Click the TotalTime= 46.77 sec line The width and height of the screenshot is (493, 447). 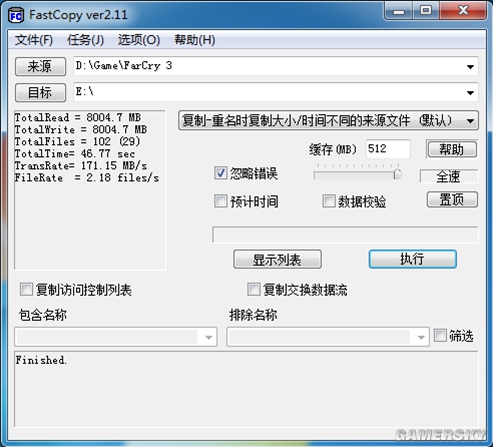(75, 154)
